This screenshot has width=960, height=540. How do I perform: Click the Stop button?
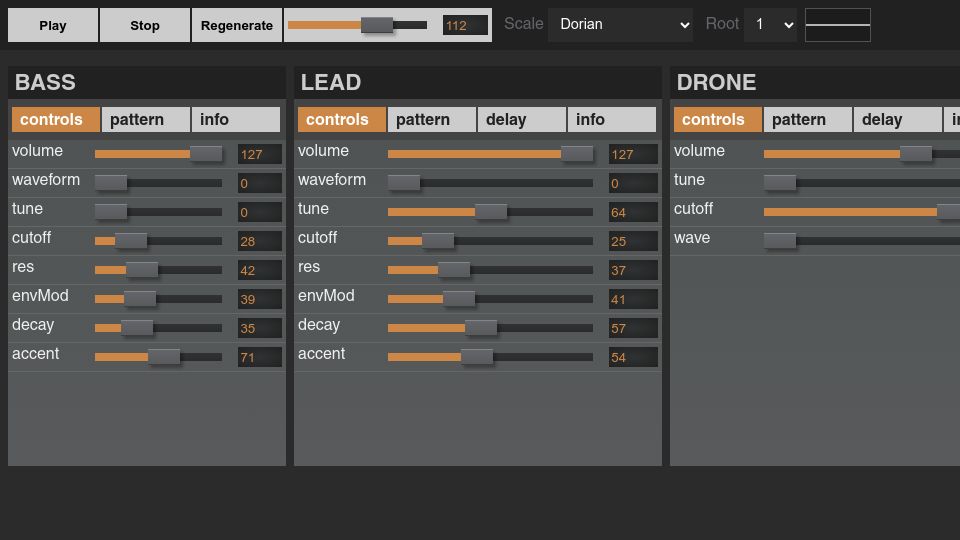(144, 25)
